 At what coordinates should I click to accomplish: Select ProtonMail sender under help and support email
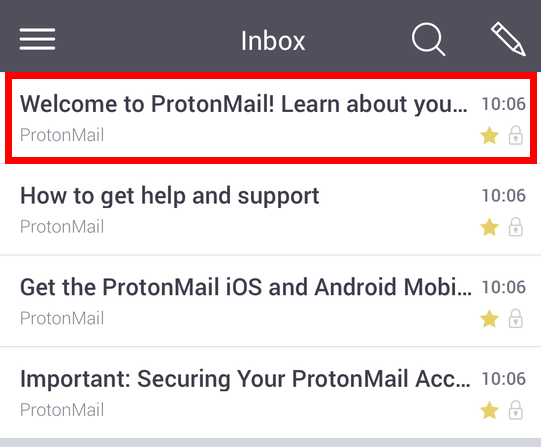[62, 227]
